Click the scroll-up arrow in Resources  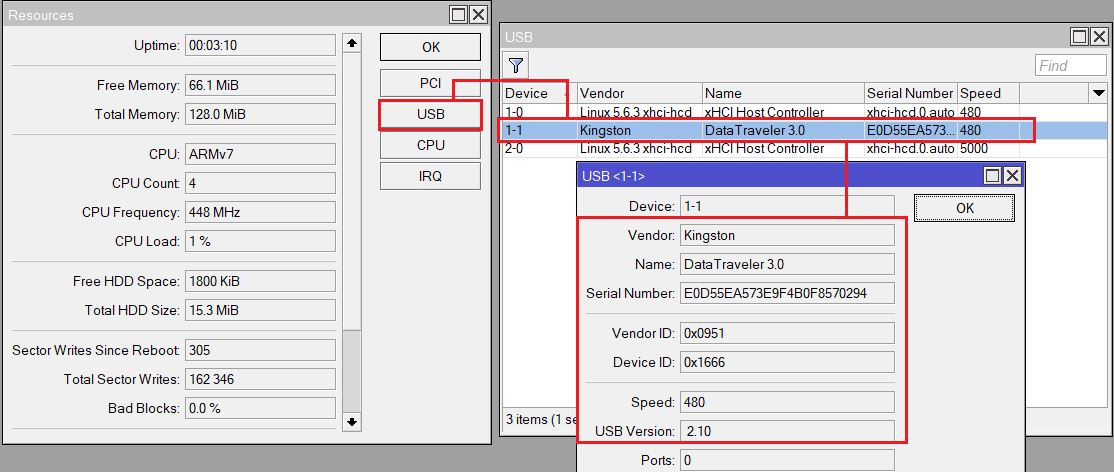click(x=351, y=43)
